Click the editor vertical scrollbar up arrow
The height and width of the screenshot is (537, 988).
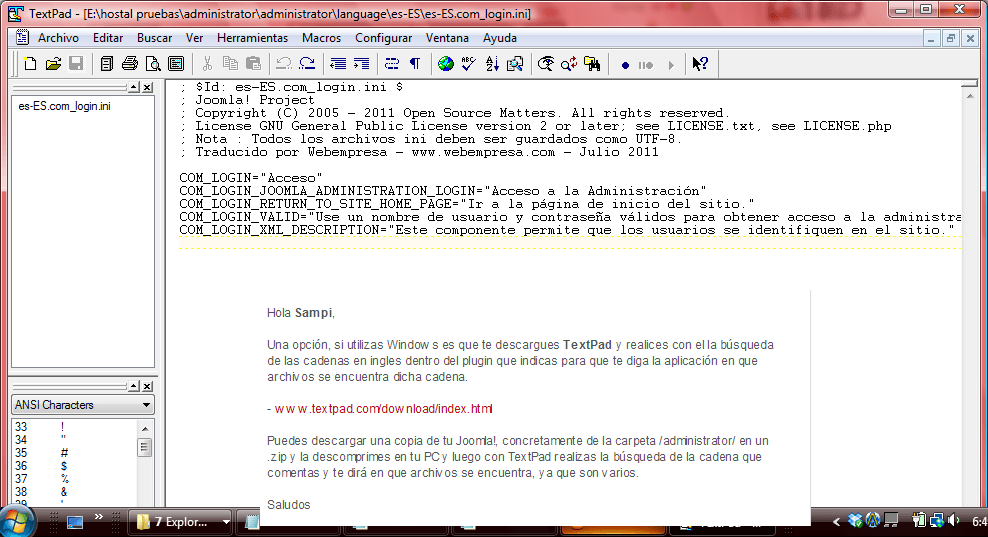tap(970, 95)
